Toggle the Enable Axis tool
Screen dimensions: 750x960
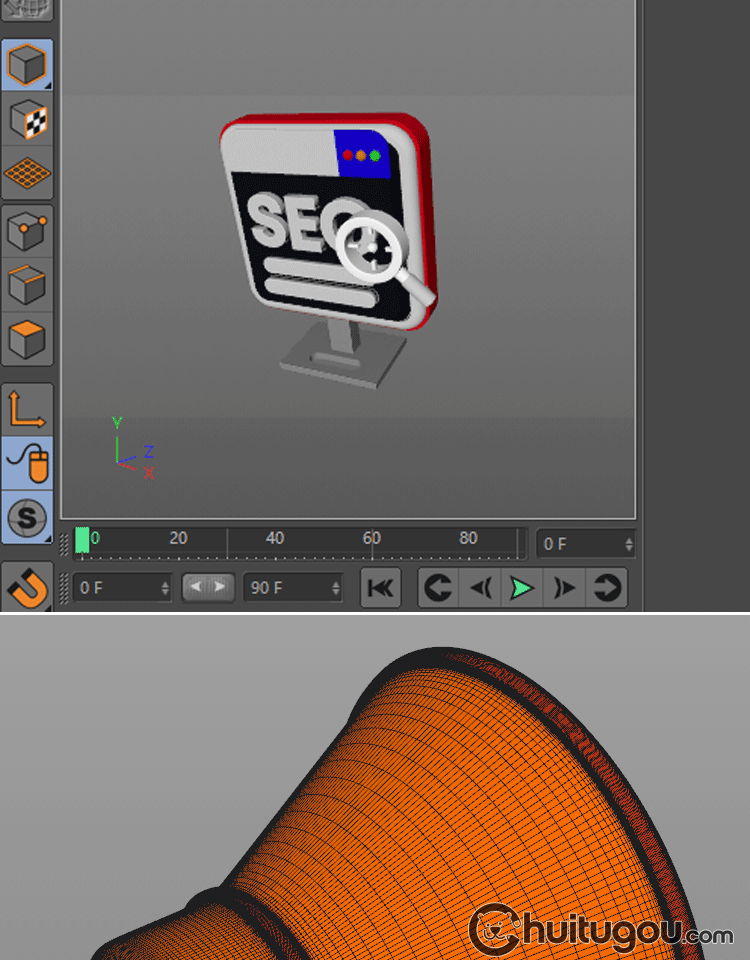pos(27,410)
